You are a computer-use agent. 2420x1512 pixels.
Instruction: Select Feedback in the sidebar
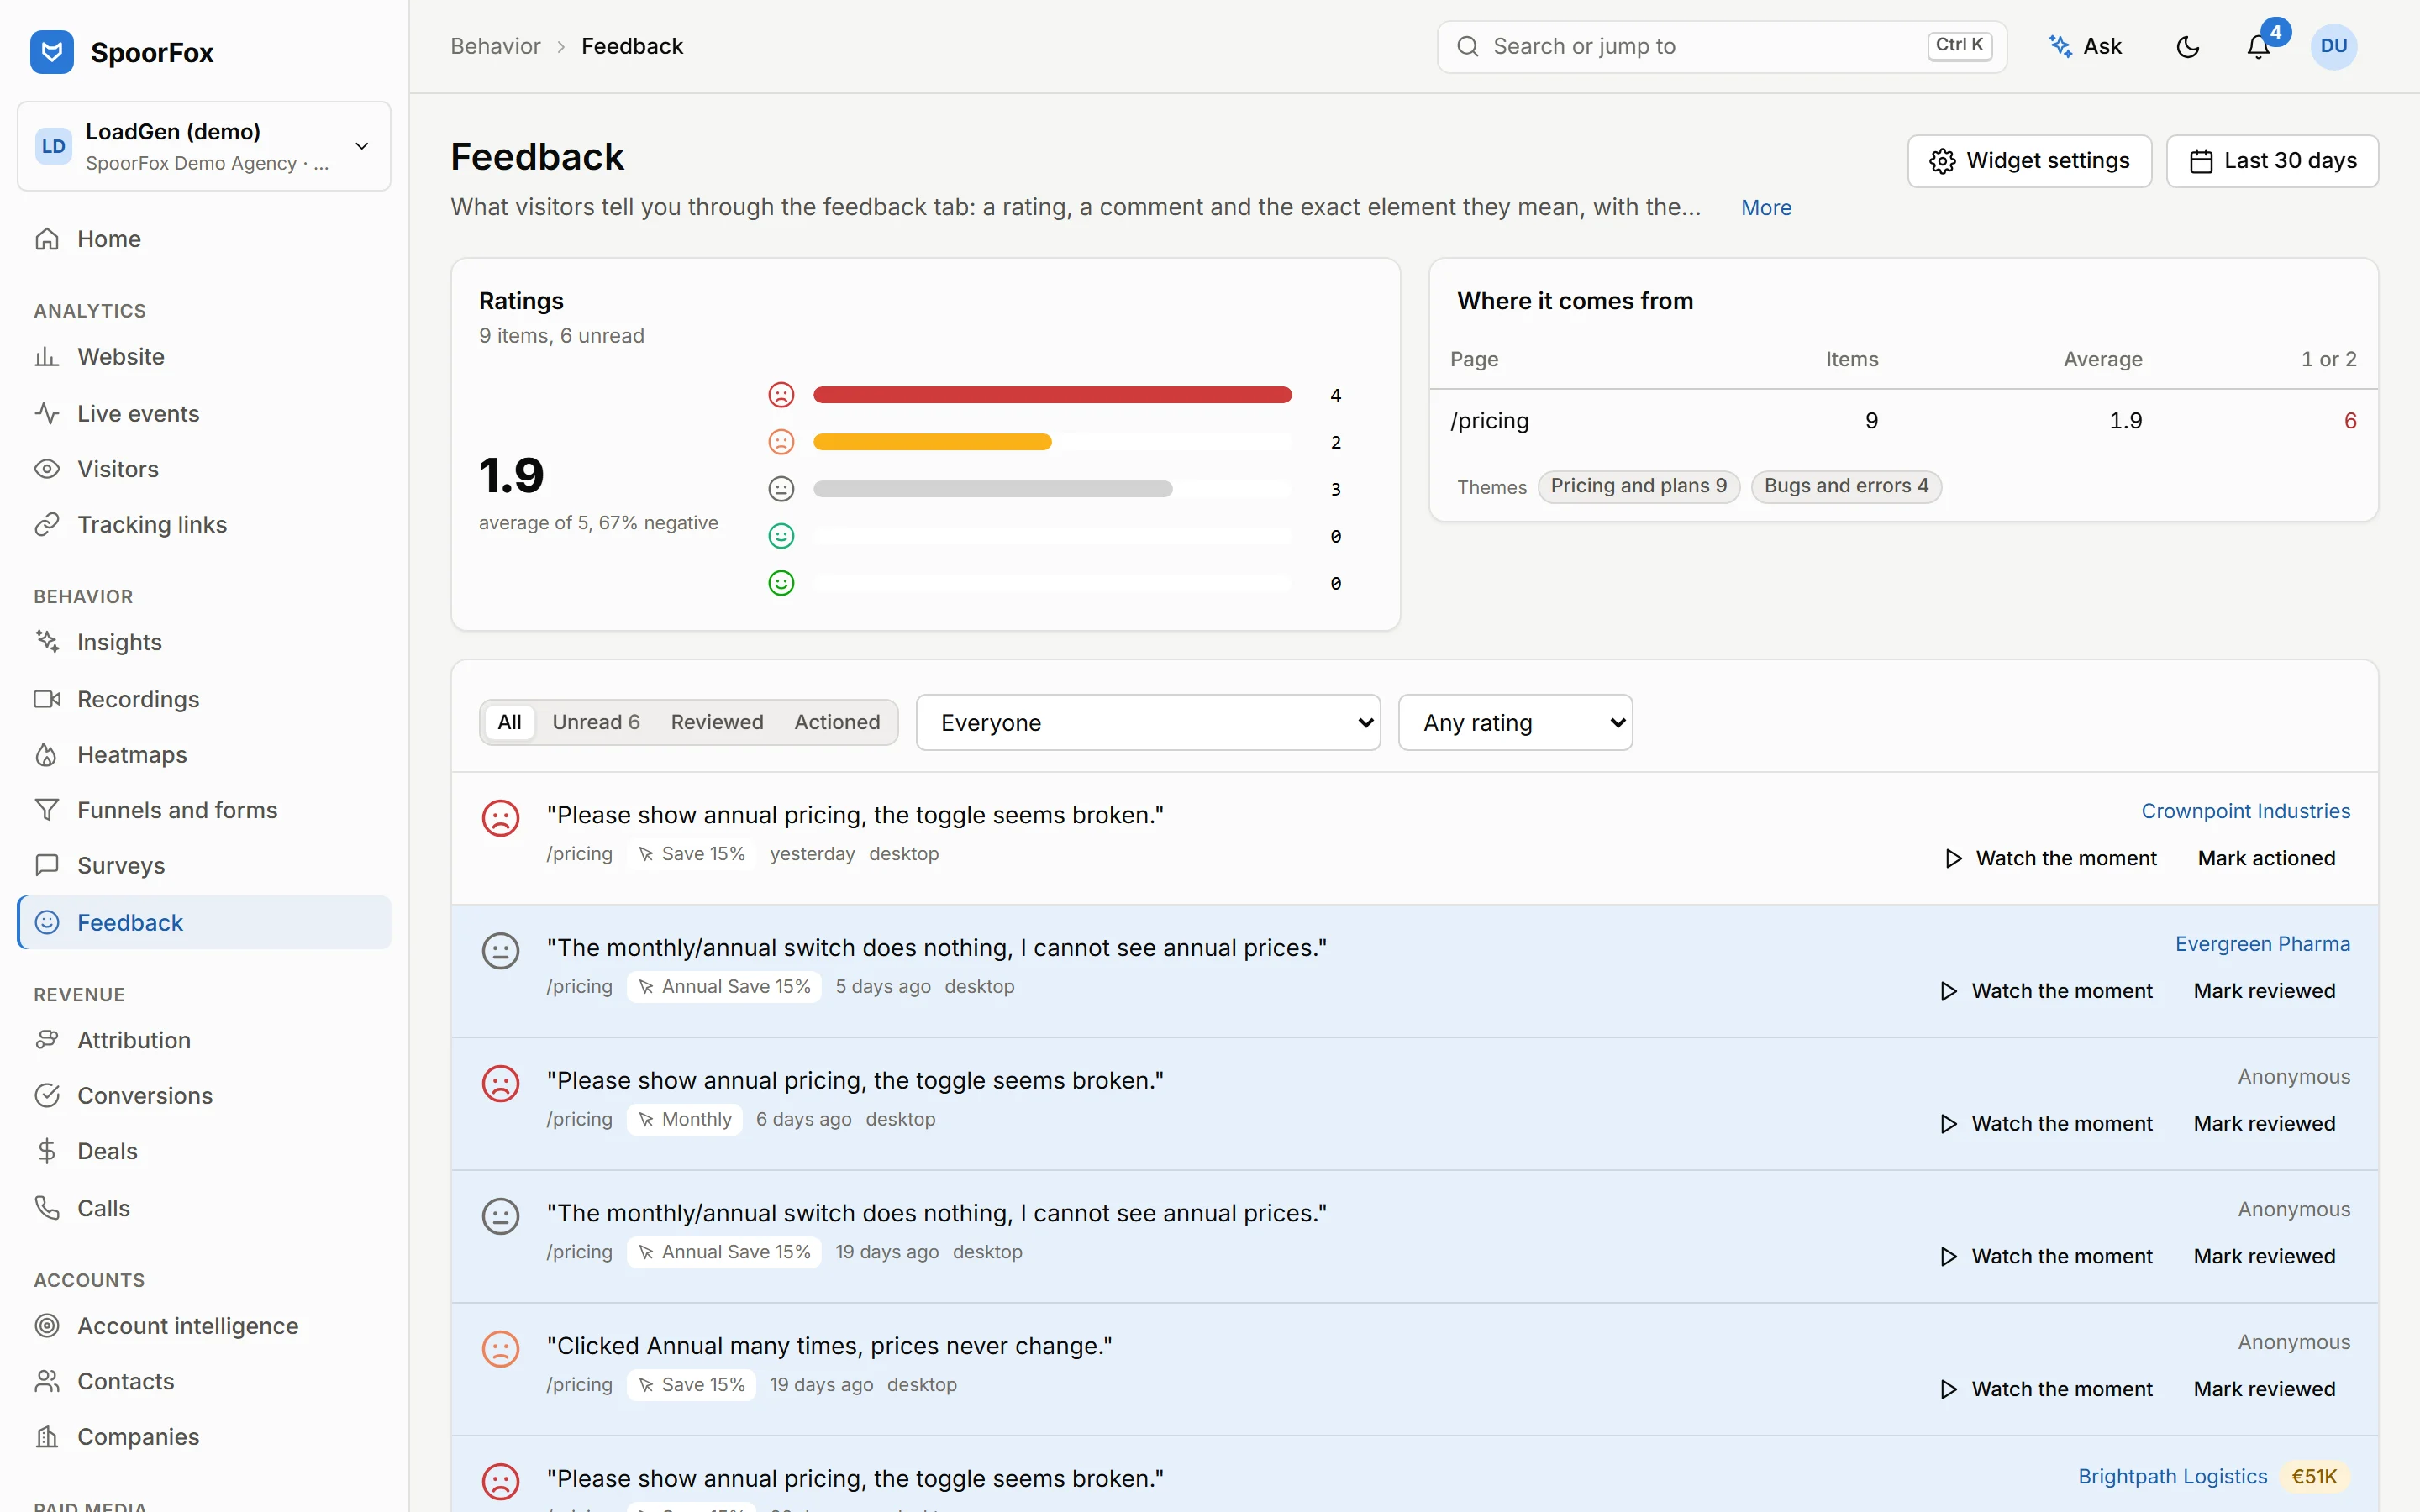click(x=204, y=922)
